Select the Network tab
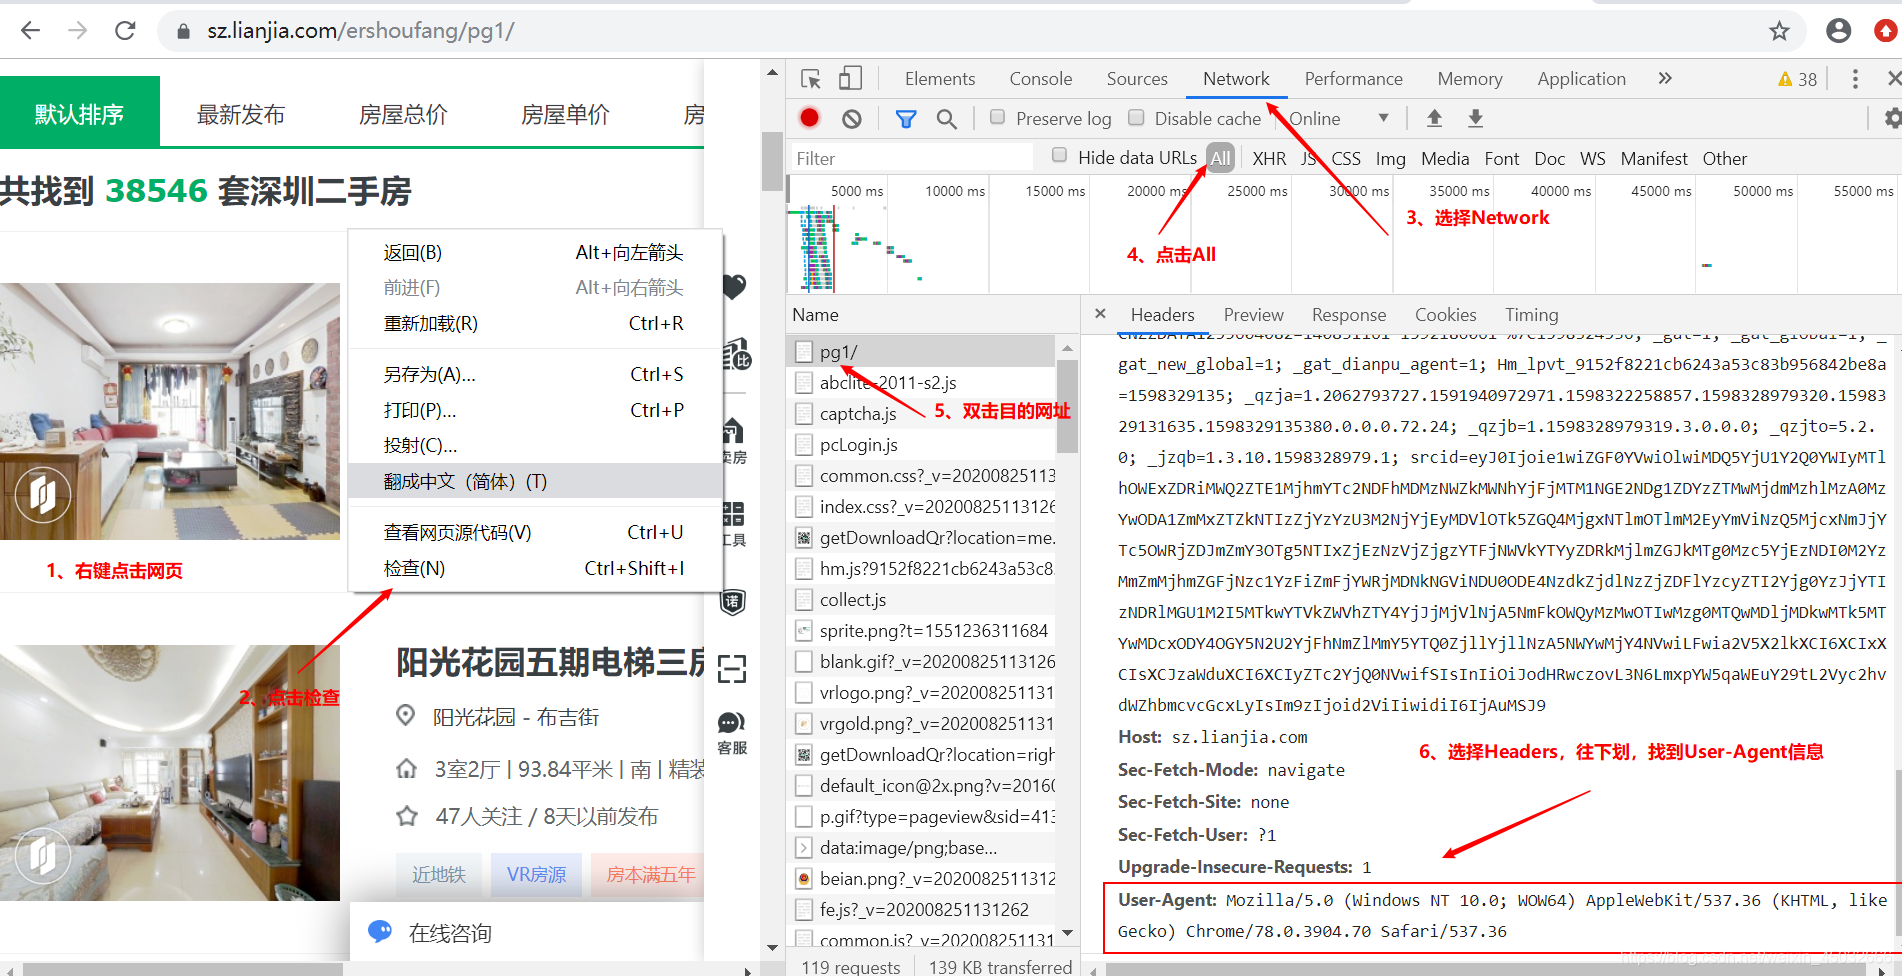The height and width of the screenshot is (976, 1902). (1236, 79)
